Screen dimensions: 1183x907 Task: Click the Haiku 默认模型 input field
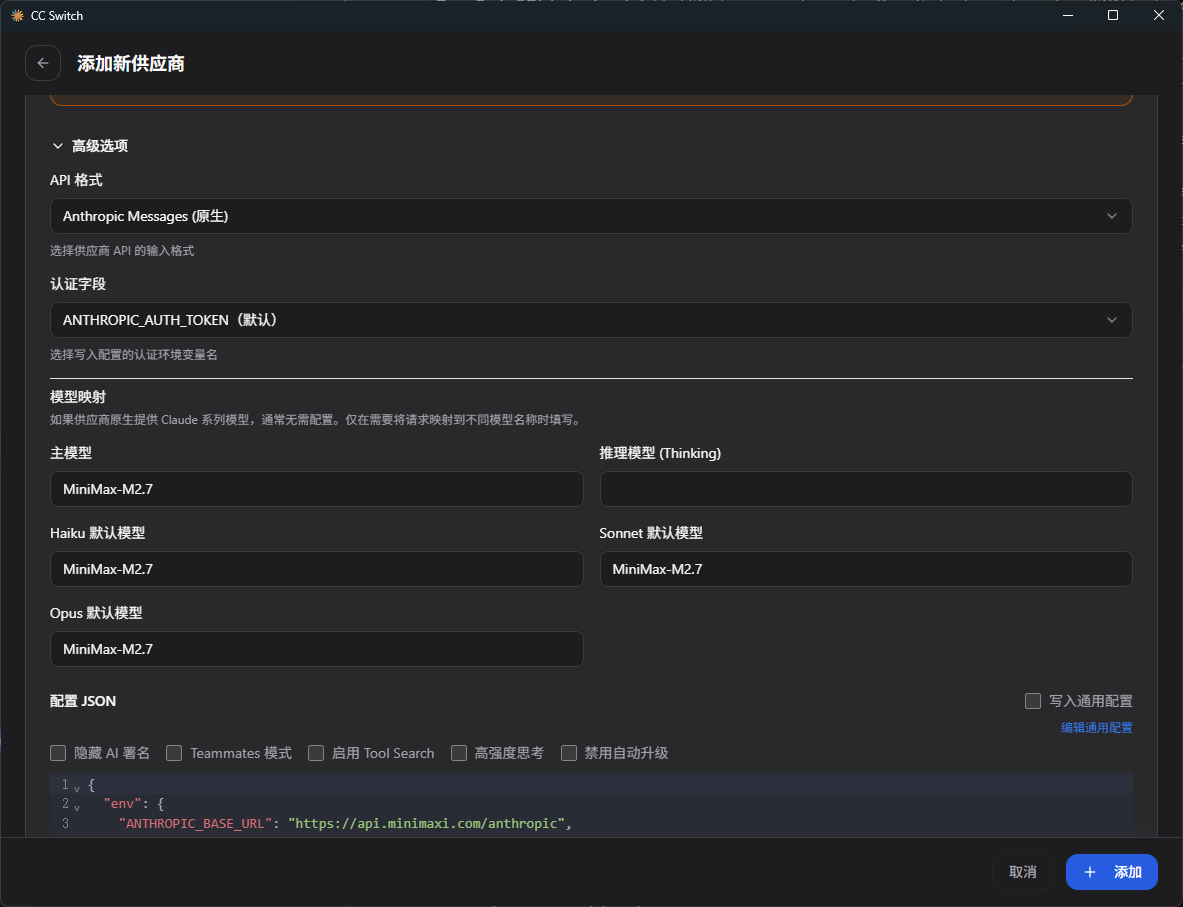[x=316, y=569]
